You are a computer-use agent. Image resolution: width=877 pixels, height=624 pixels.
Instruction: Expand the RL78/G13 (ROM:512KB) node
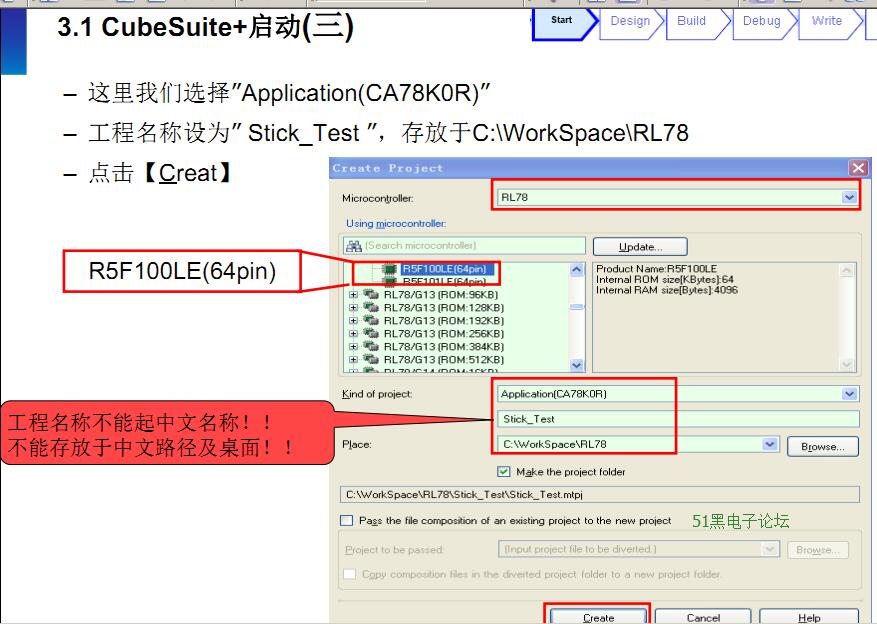click(x=353, y=360)
